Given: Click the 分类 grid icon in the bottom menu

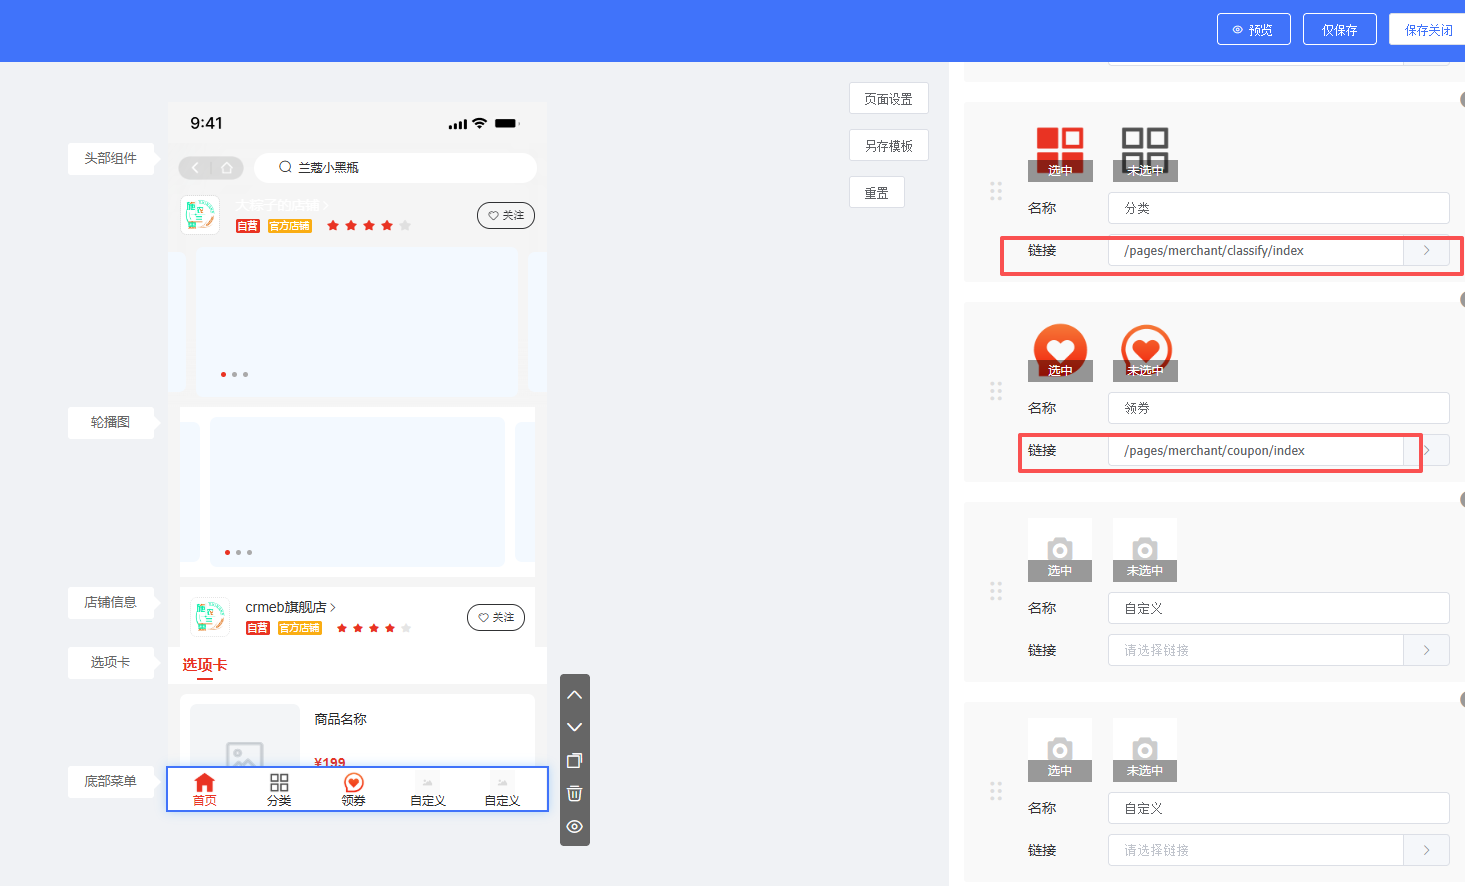Looking at the screenshot, I should click(x=279, y=782).
